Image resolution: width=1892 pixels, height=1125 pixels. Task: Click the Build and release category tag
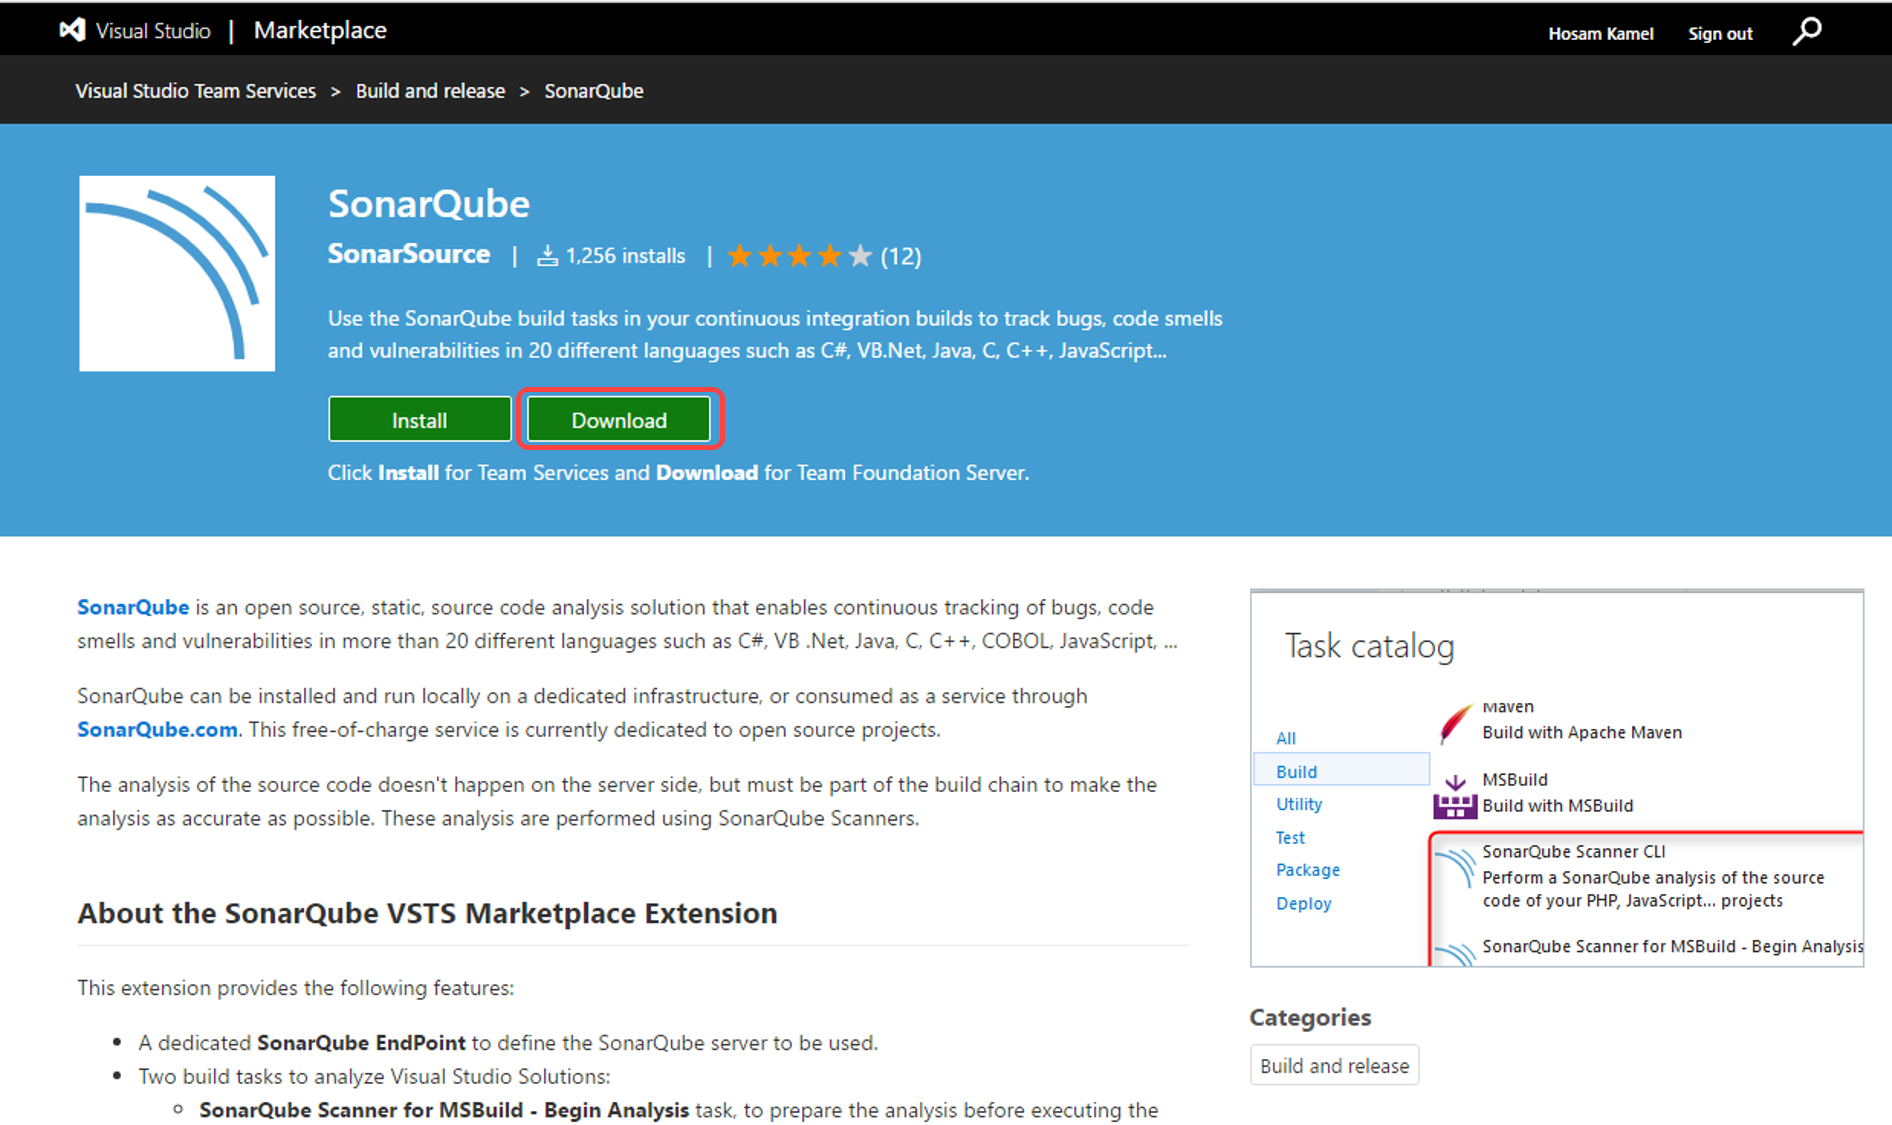1334,1066
